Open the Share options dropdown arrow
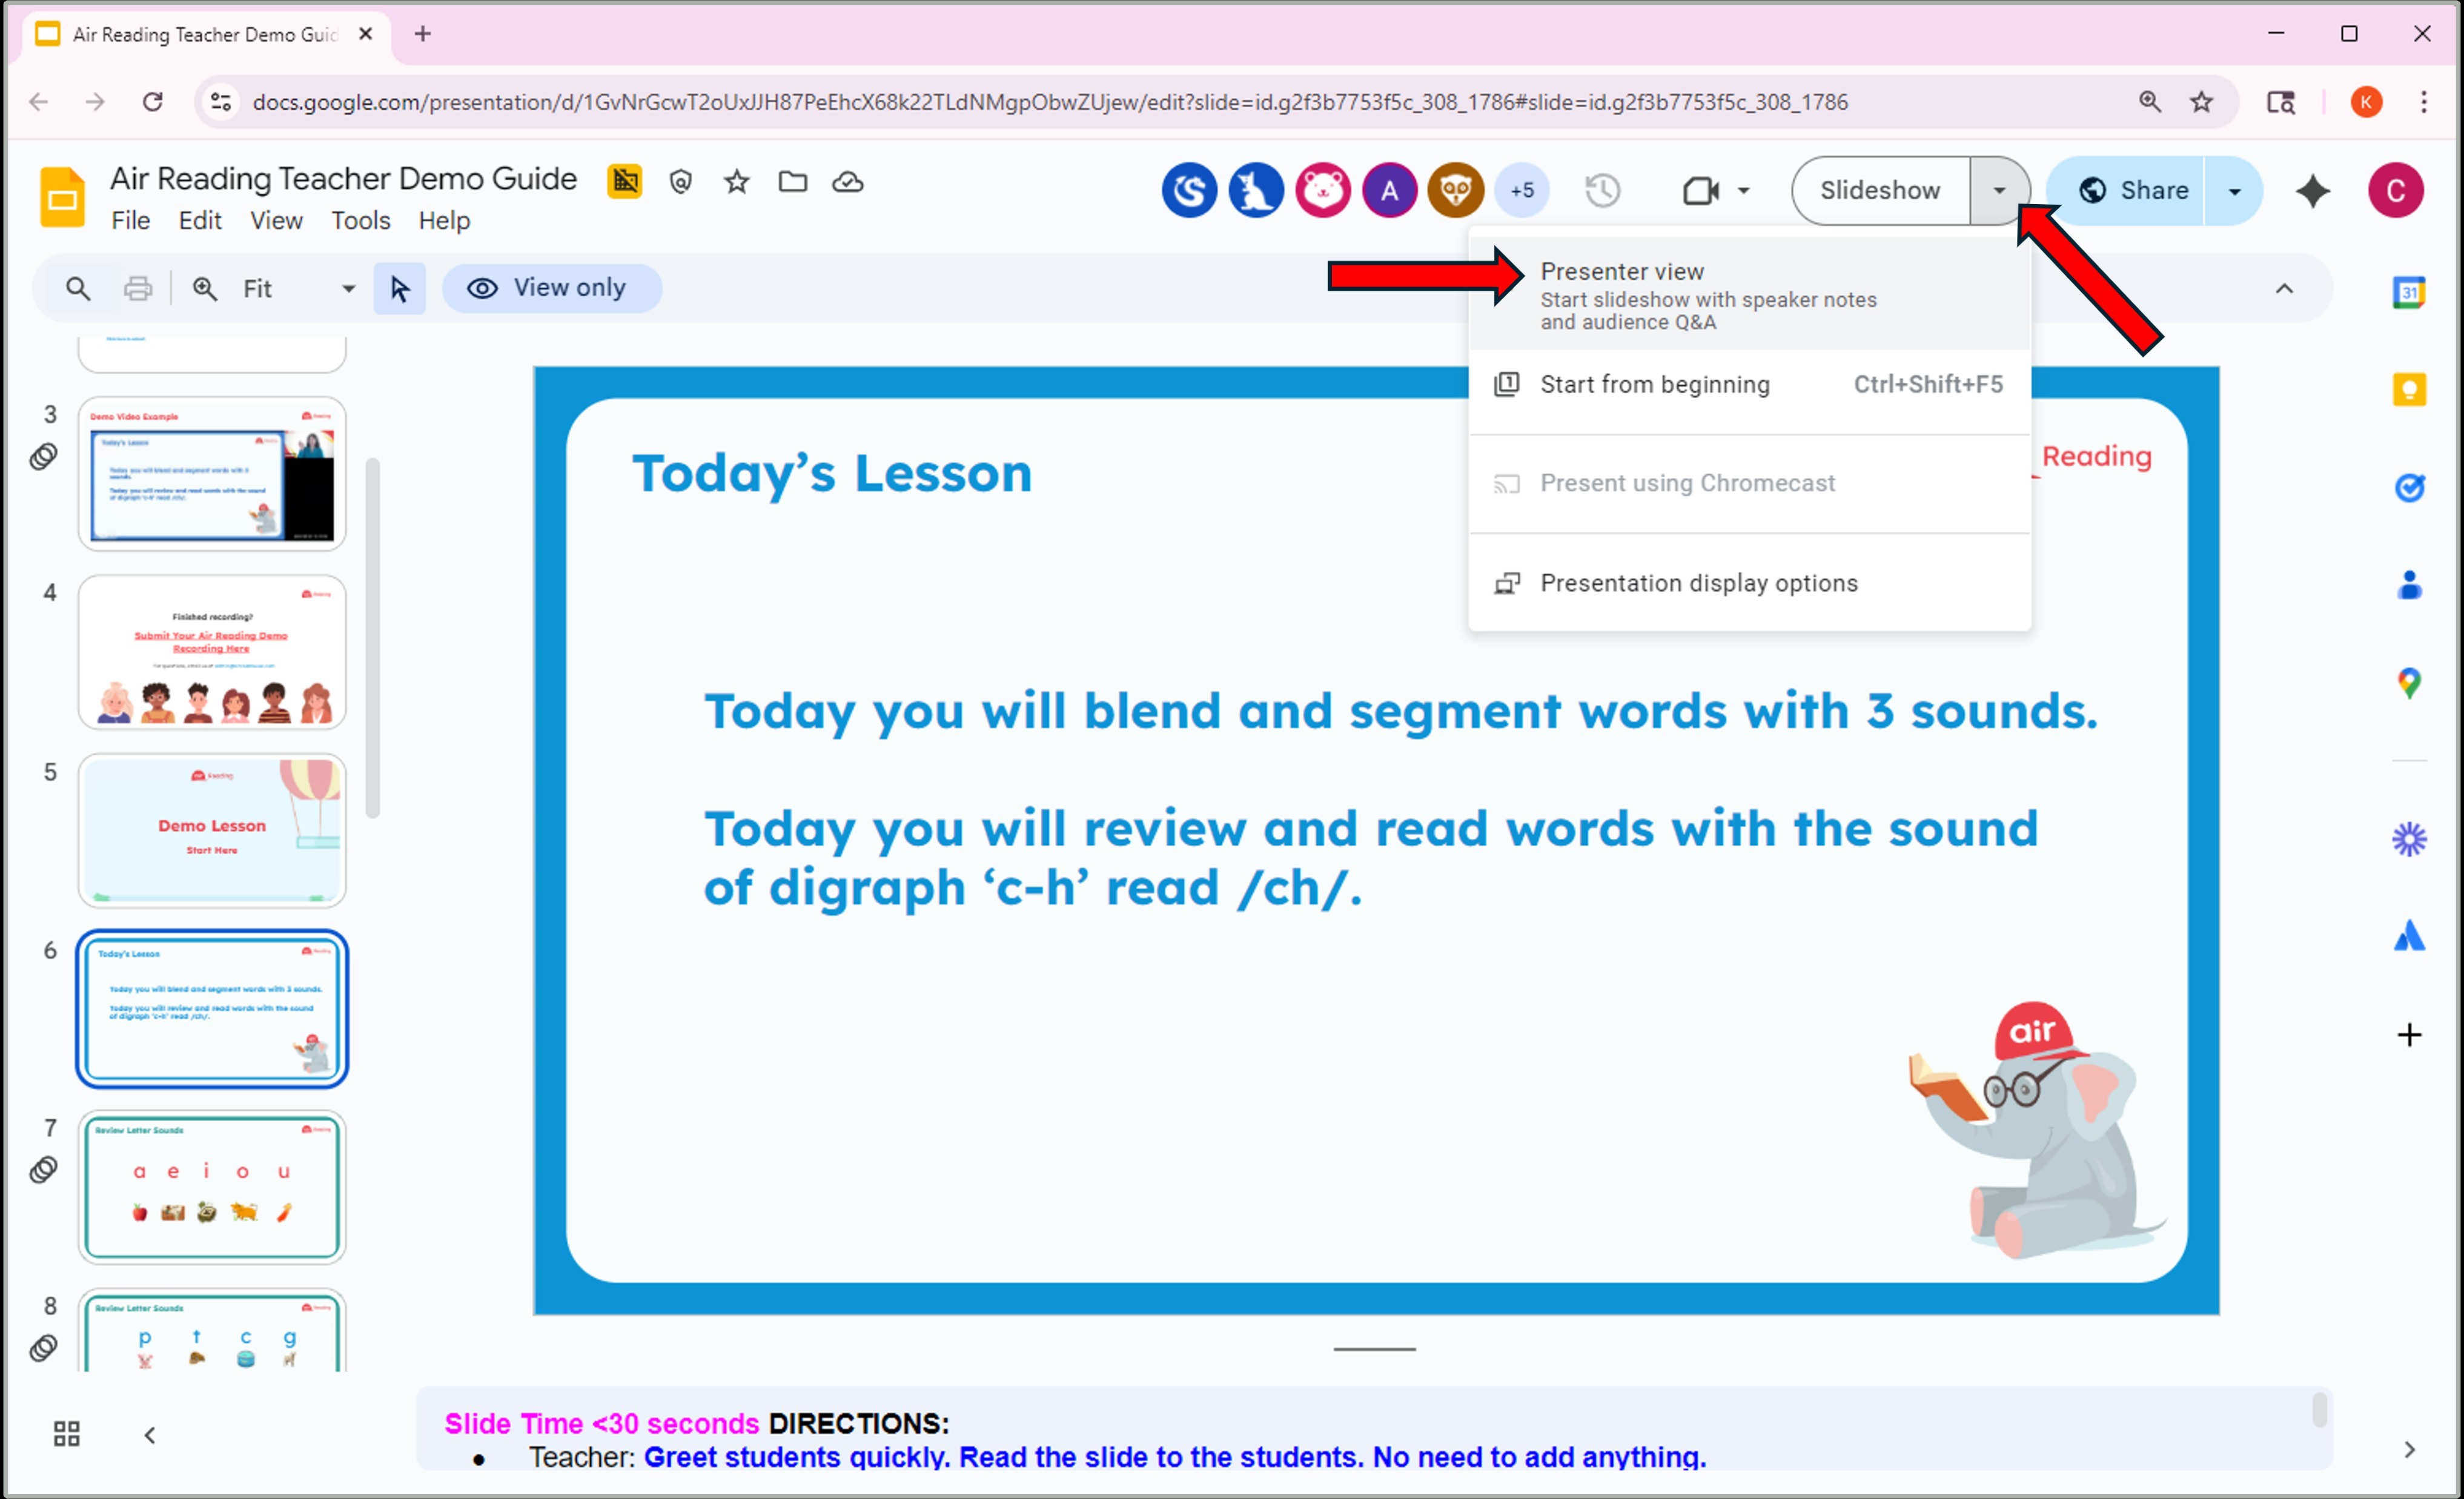This screenshot has height=1499, width=2464. [x=2234, y=191]
